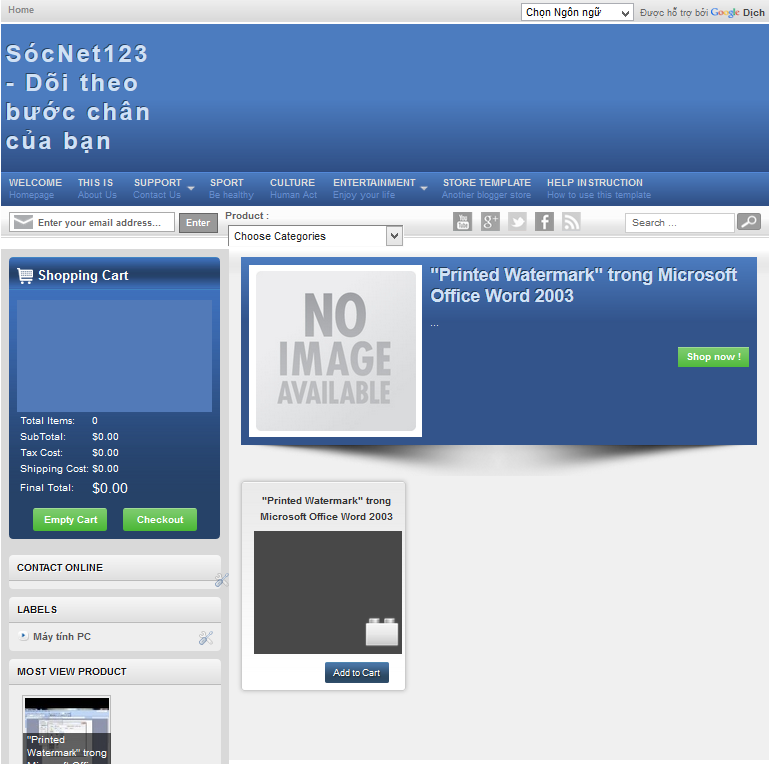Expand the Support menu arrow
This screenshot has height=764, width=769.
coord(191,188)
